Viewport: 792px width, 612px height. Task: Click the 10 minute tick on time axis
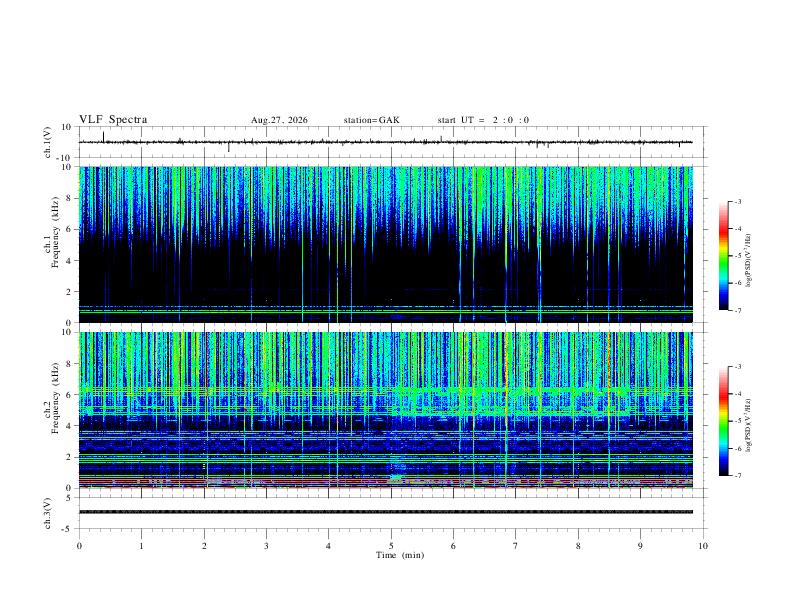point(703,546)
